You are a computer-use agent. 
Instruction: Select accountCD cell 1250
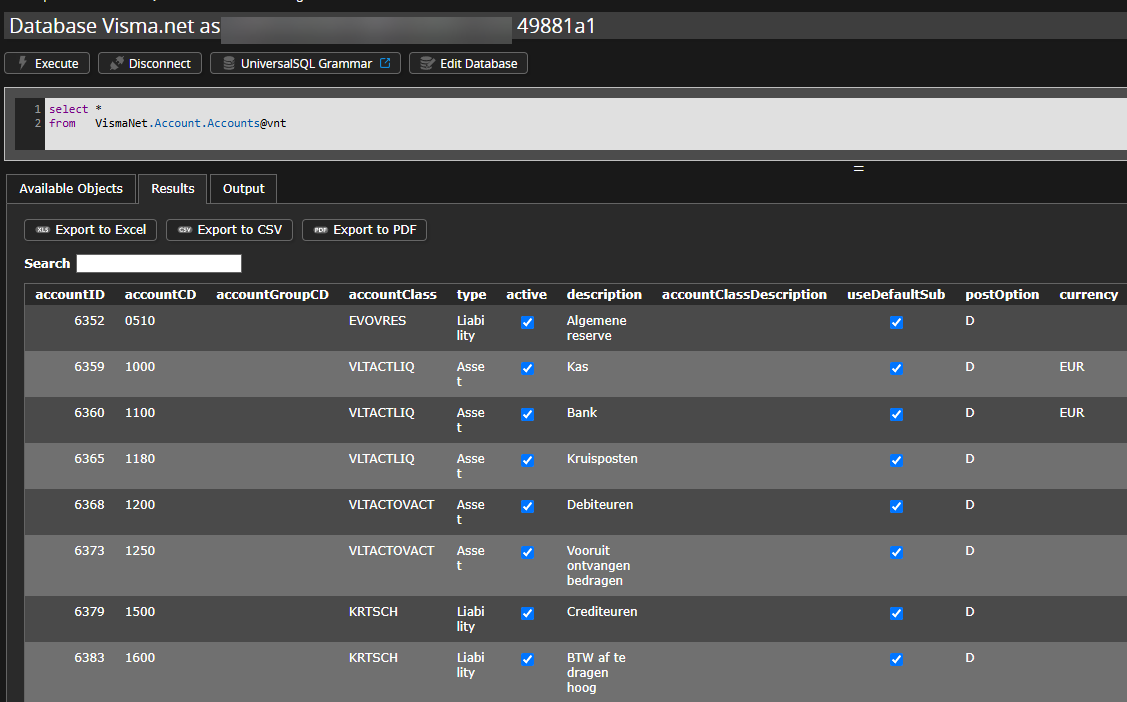[x=139, y=550]
